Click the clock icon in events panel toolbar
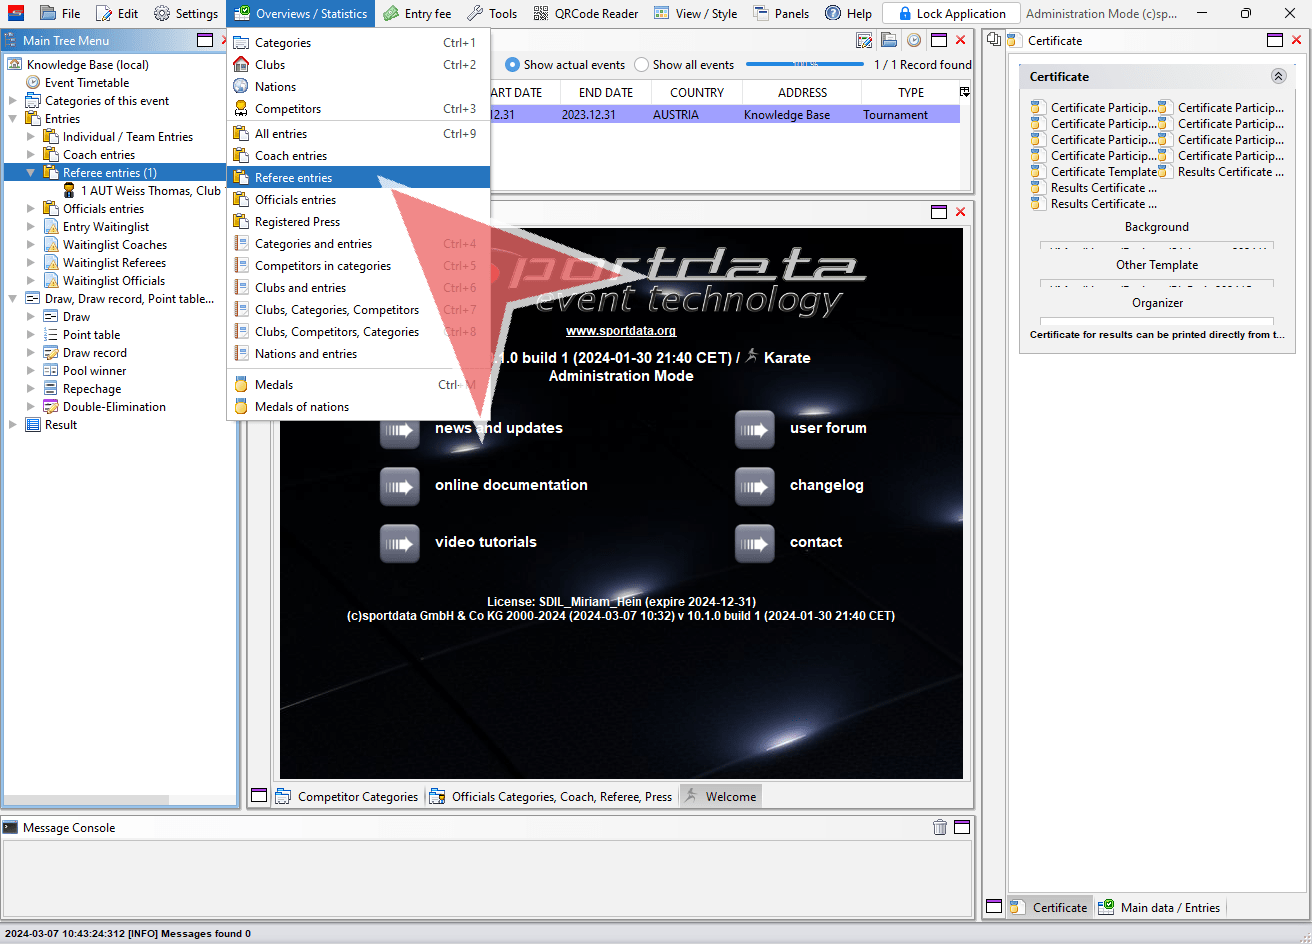The height and width of the screenshot is (945, 1312). [x=913, y=41]
